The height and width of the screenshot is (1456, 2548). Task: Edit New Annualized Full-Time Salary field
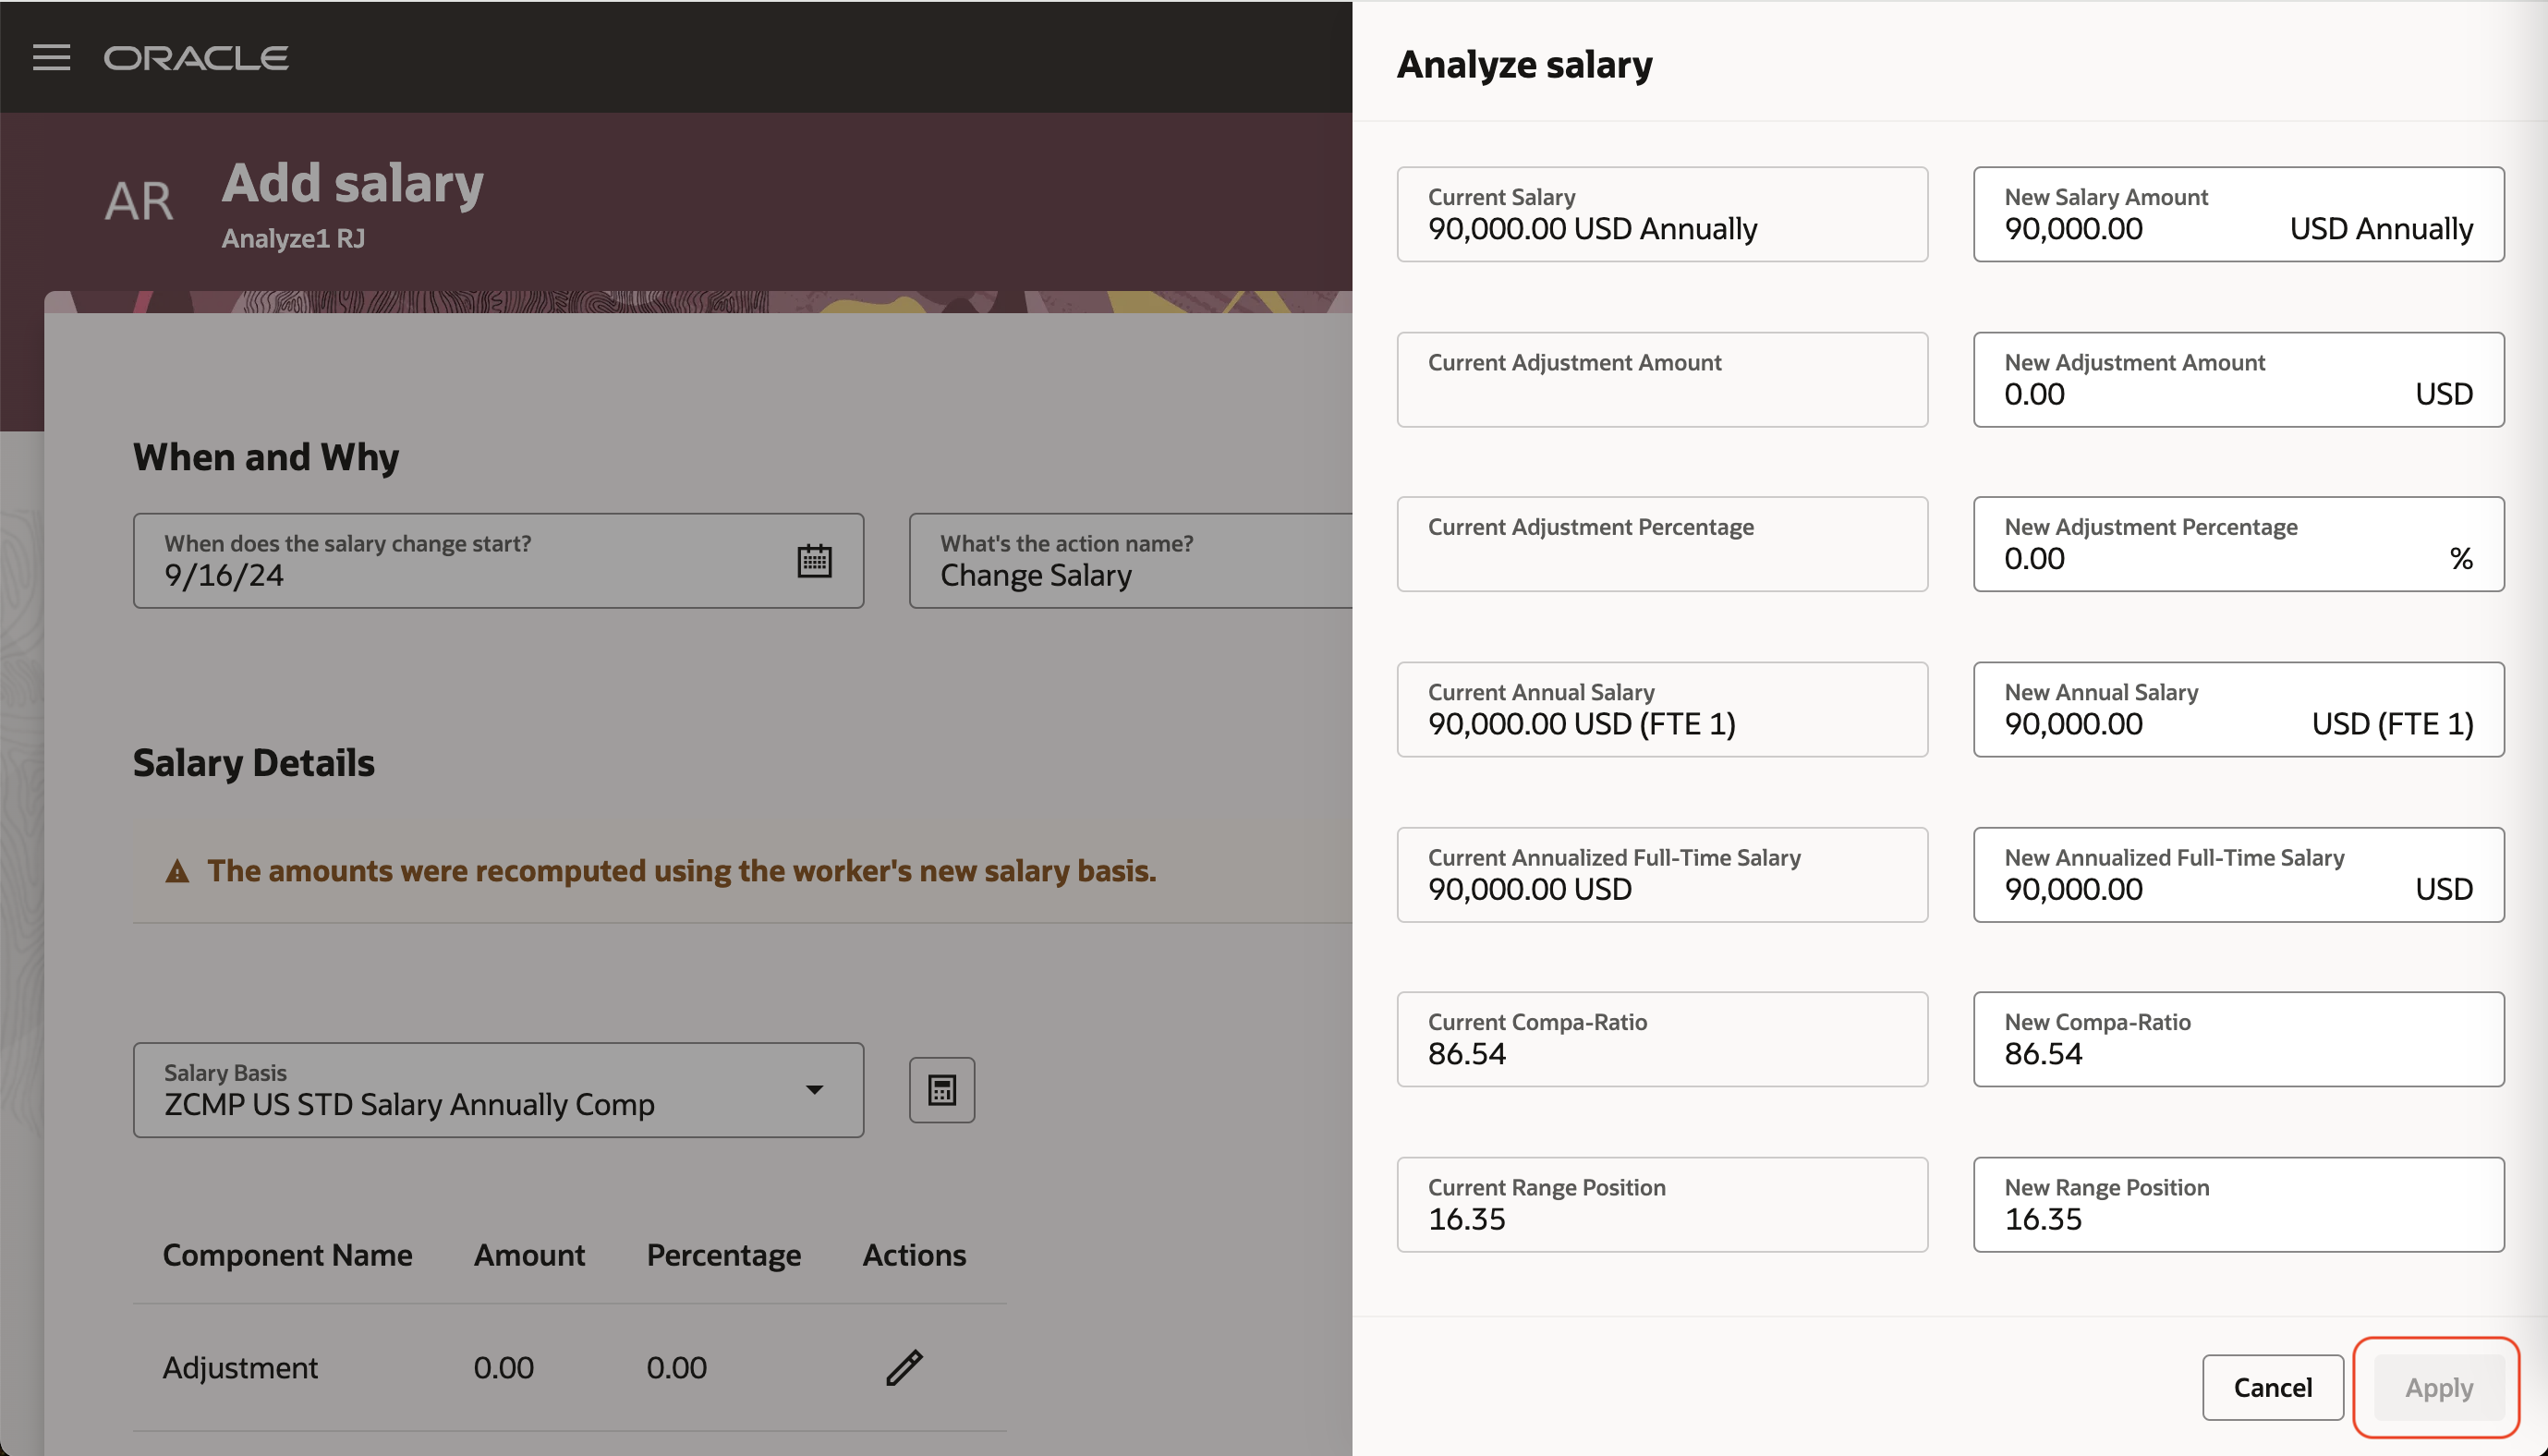(x=2238, y=874)
